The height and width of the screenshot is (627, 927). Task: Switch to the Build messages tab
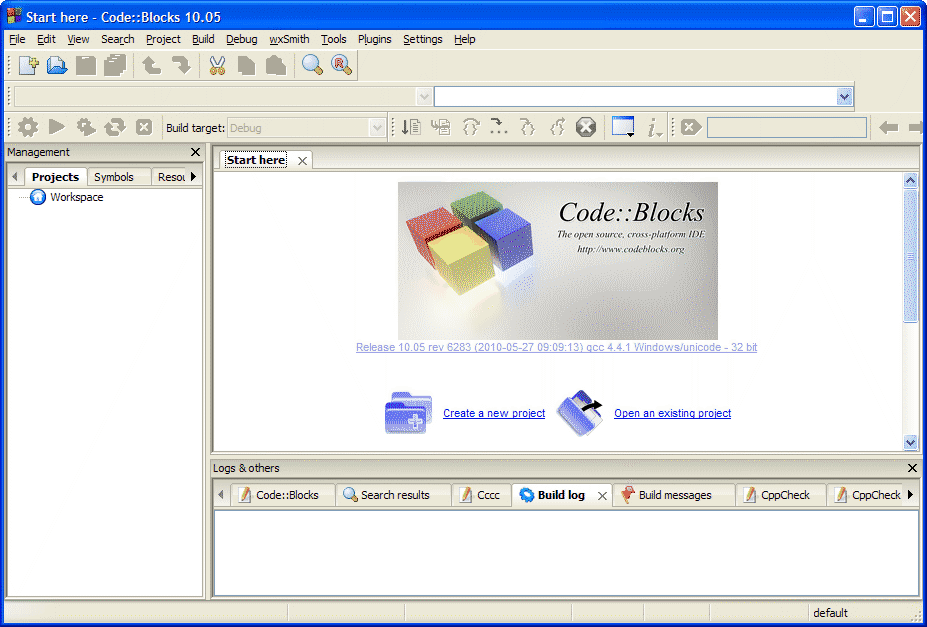674,495
